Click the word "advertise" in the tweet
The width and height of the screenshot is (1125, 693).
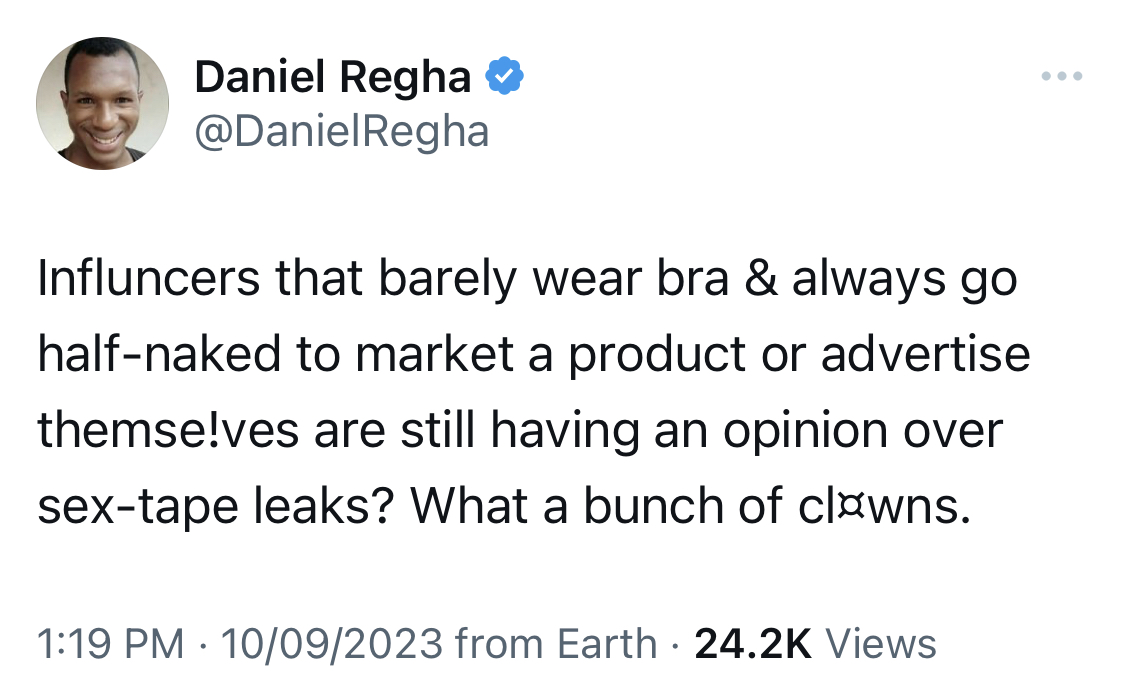926,354
